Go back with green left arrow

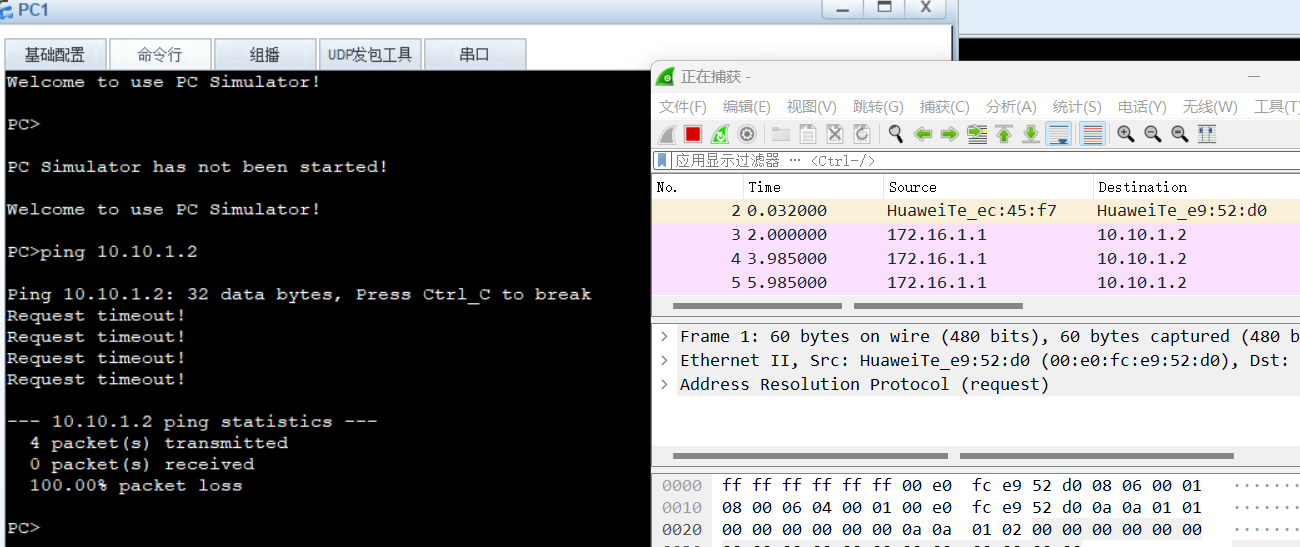point(923,134)
